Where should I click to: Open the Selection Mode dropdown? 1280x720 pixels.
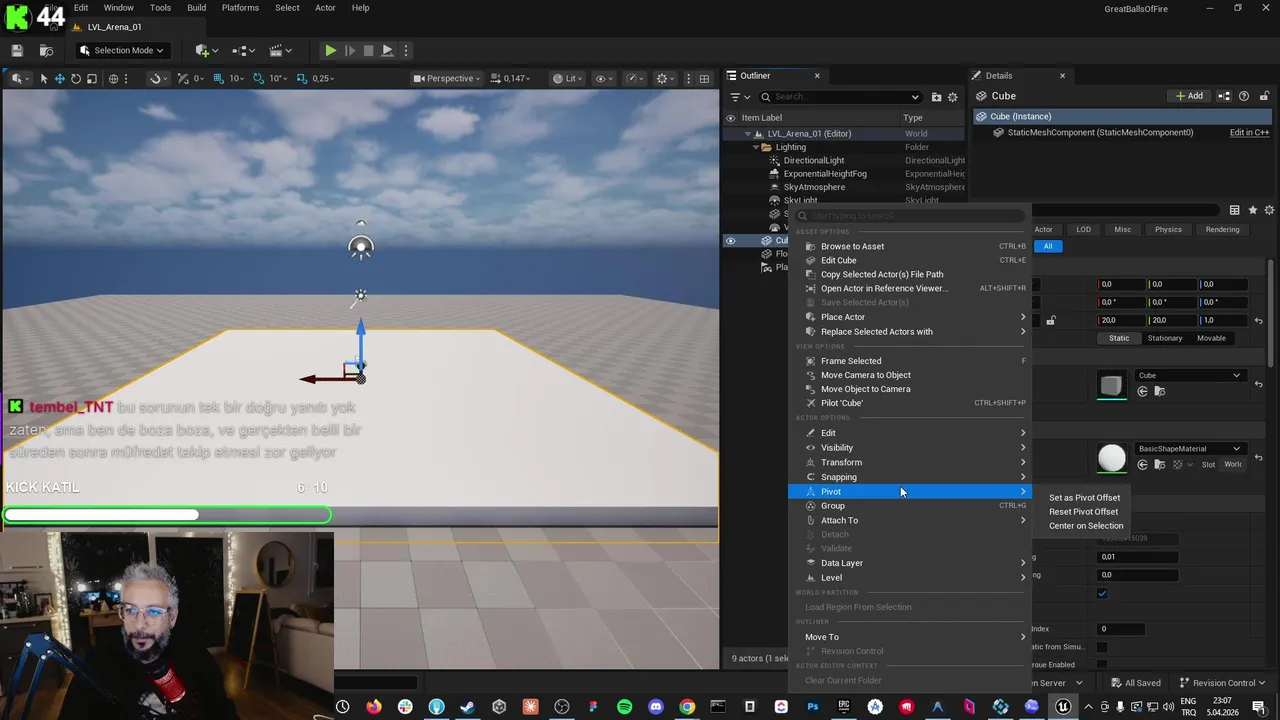tap(121, 50)
